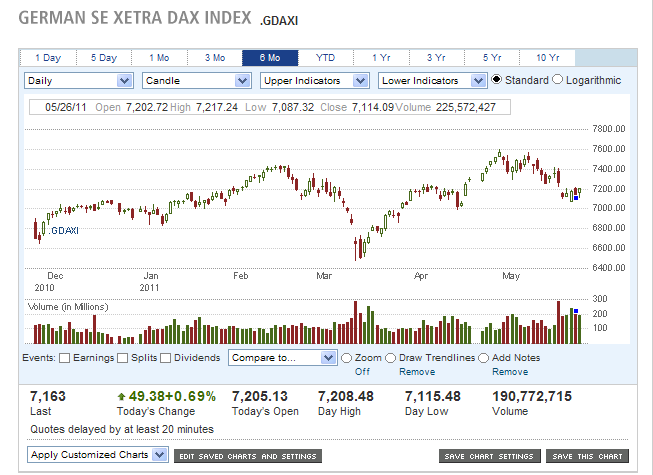Select the Standard scale radio button
This screenshot has height=475, width=653.
tap(496, 80)
